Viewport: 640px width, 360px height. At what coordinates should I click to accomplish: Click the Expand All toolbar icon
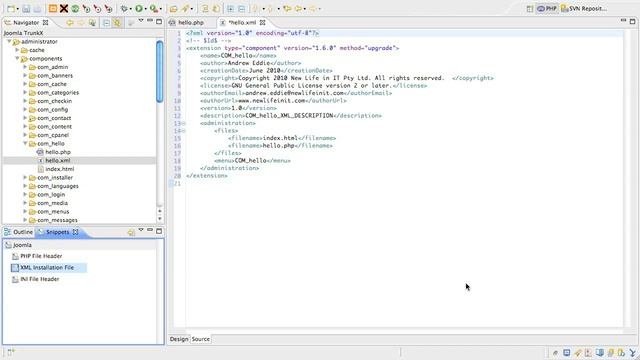click(231, 9)
